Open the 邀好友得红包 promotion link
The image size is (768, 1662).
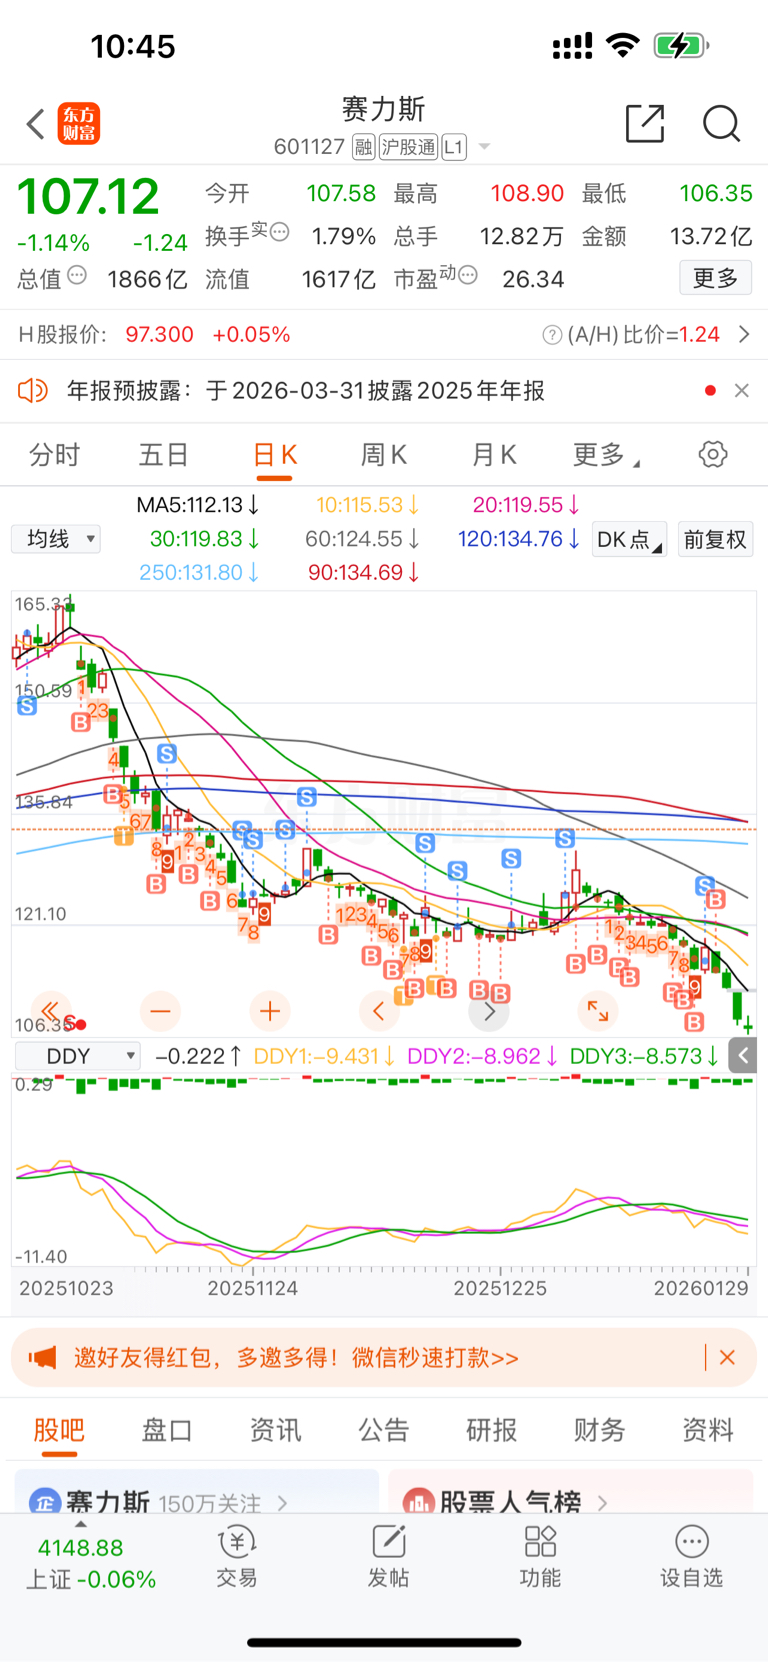(296, 1358)
